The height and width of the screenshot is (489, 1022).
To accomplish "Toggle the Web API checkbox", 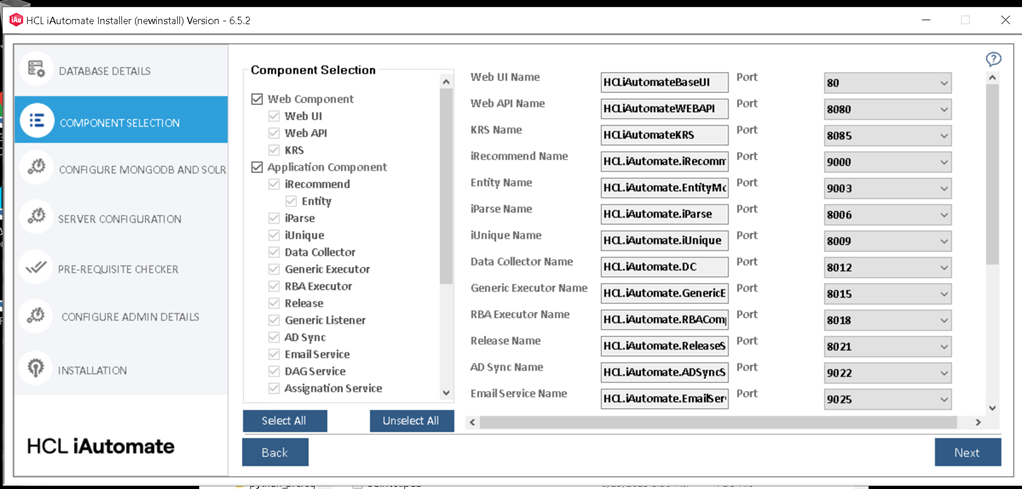I will point(274,133).
